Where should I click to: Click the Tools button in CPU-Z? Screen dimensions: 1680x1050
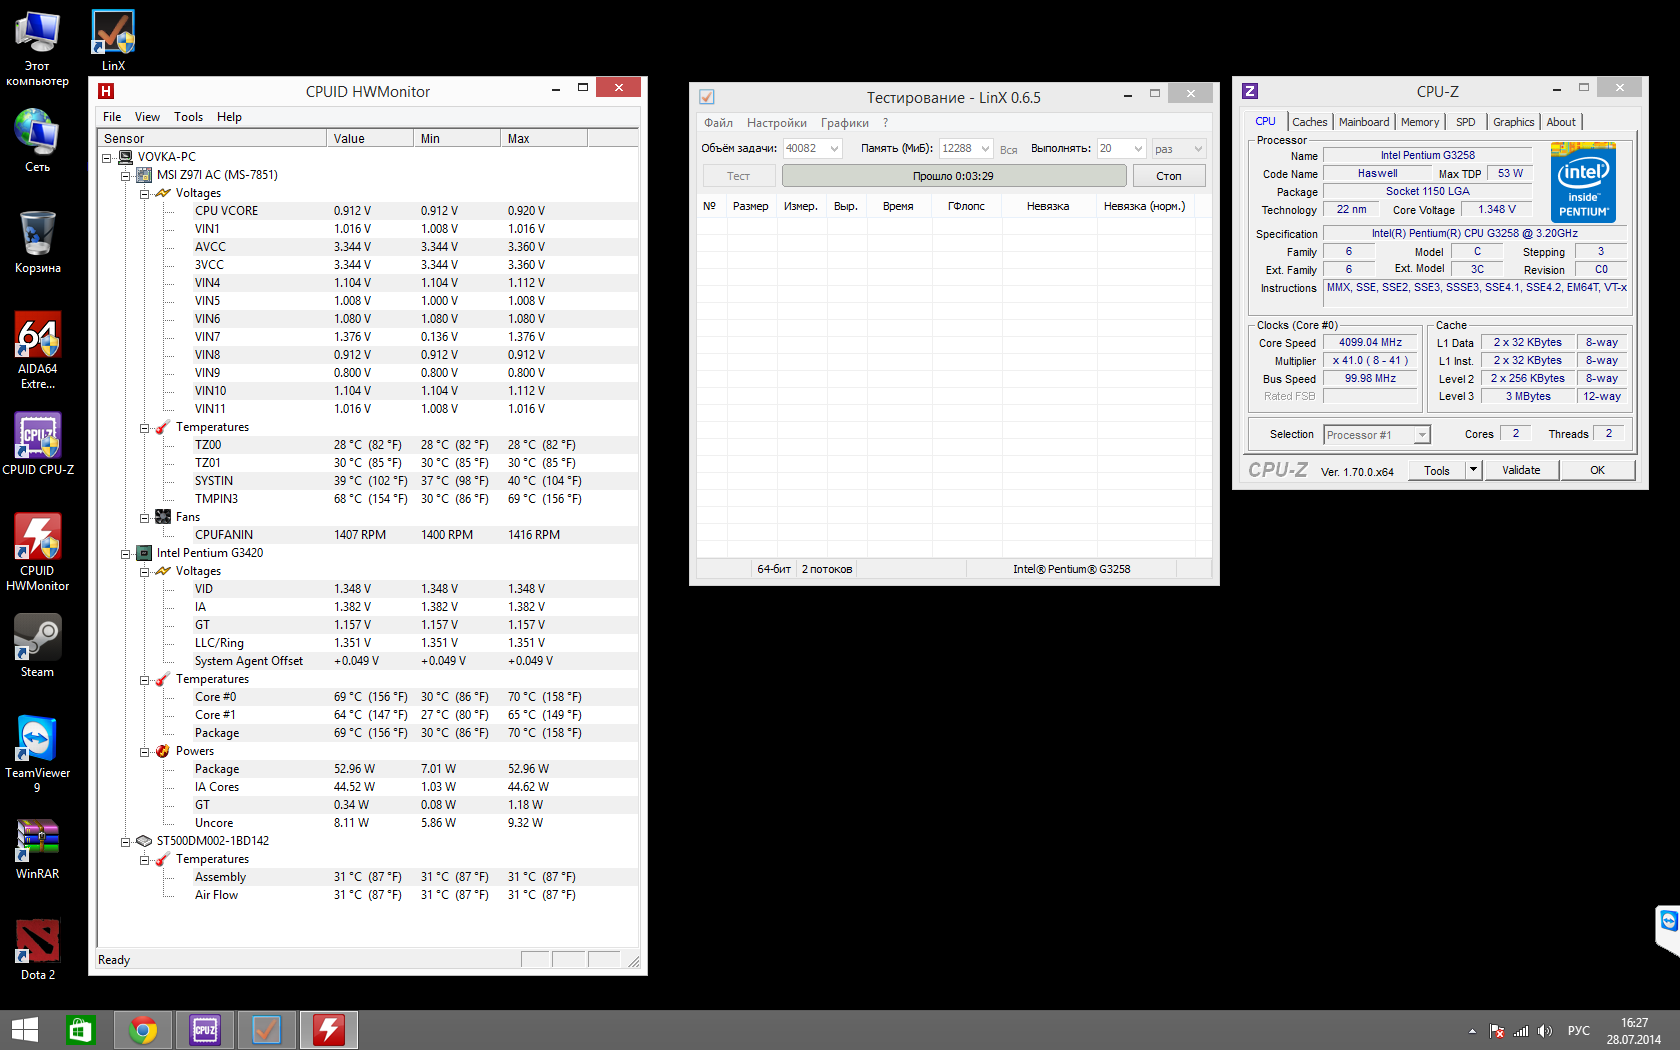tap(1437, 470)
